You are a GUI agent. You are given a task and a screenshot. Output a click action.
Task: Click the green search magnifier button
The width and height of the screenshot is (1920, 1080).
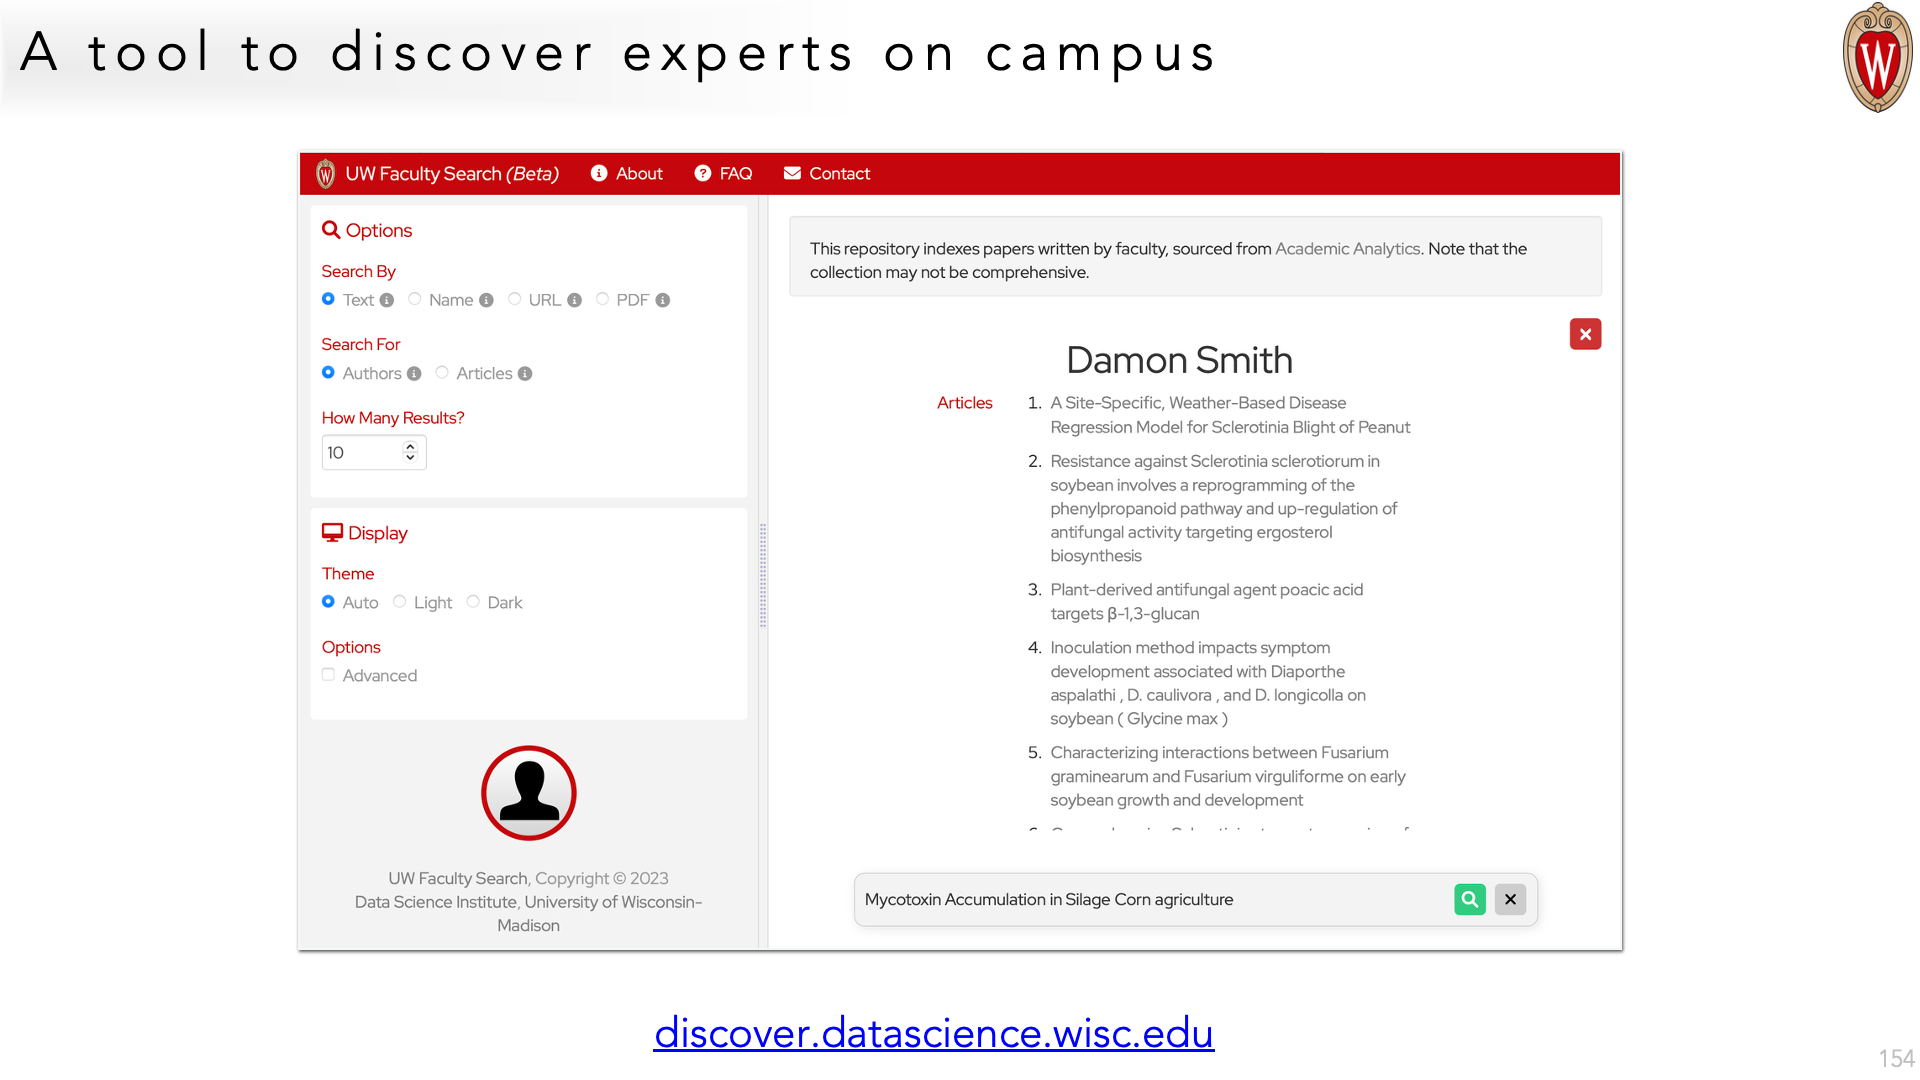(x=1469, y=899)
